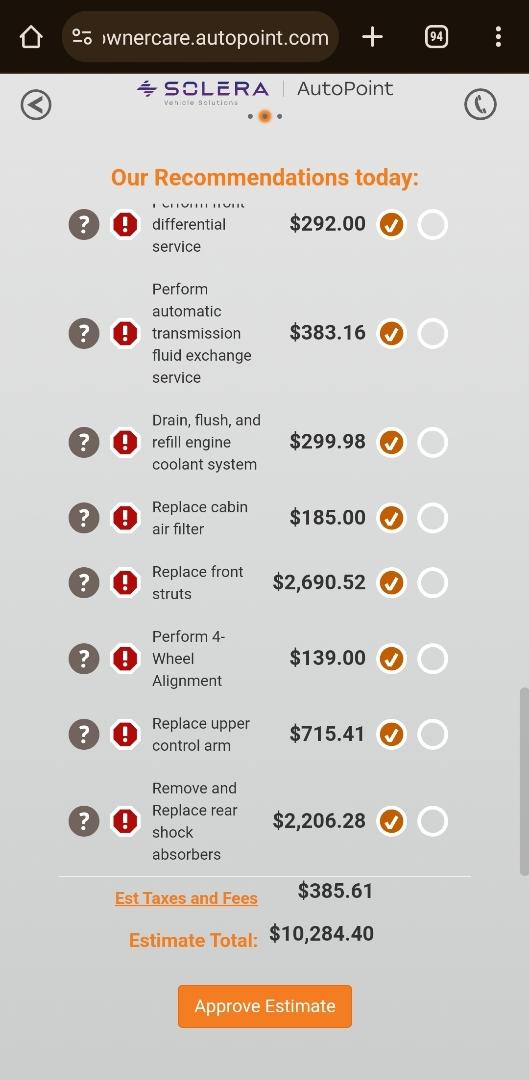This screenshot has height=1080, width=529.
Task: Tap the ownercare.autopoint.com address bar
Action: tap(200, 37)
